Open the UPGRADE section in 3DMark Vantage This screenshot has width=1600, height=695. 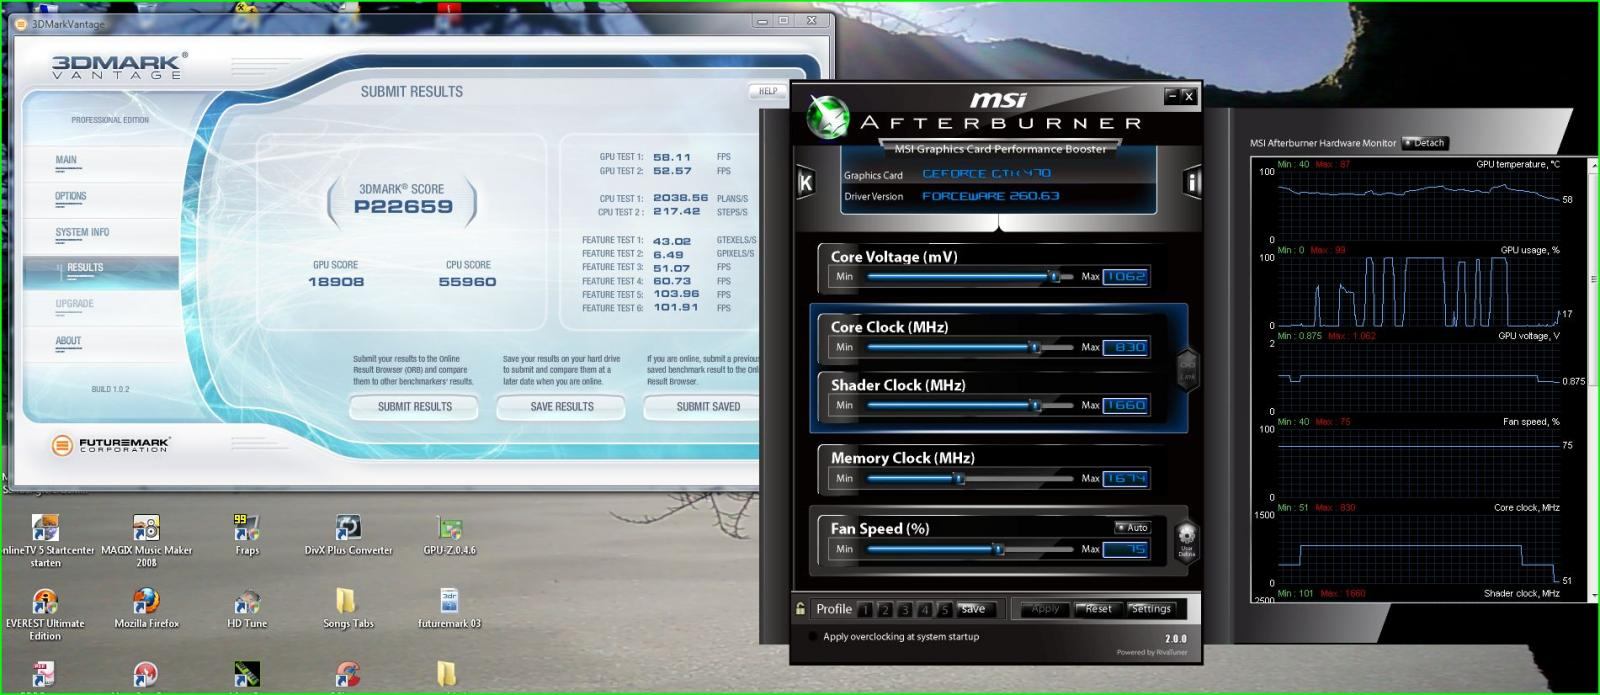(x=74, y=304)
